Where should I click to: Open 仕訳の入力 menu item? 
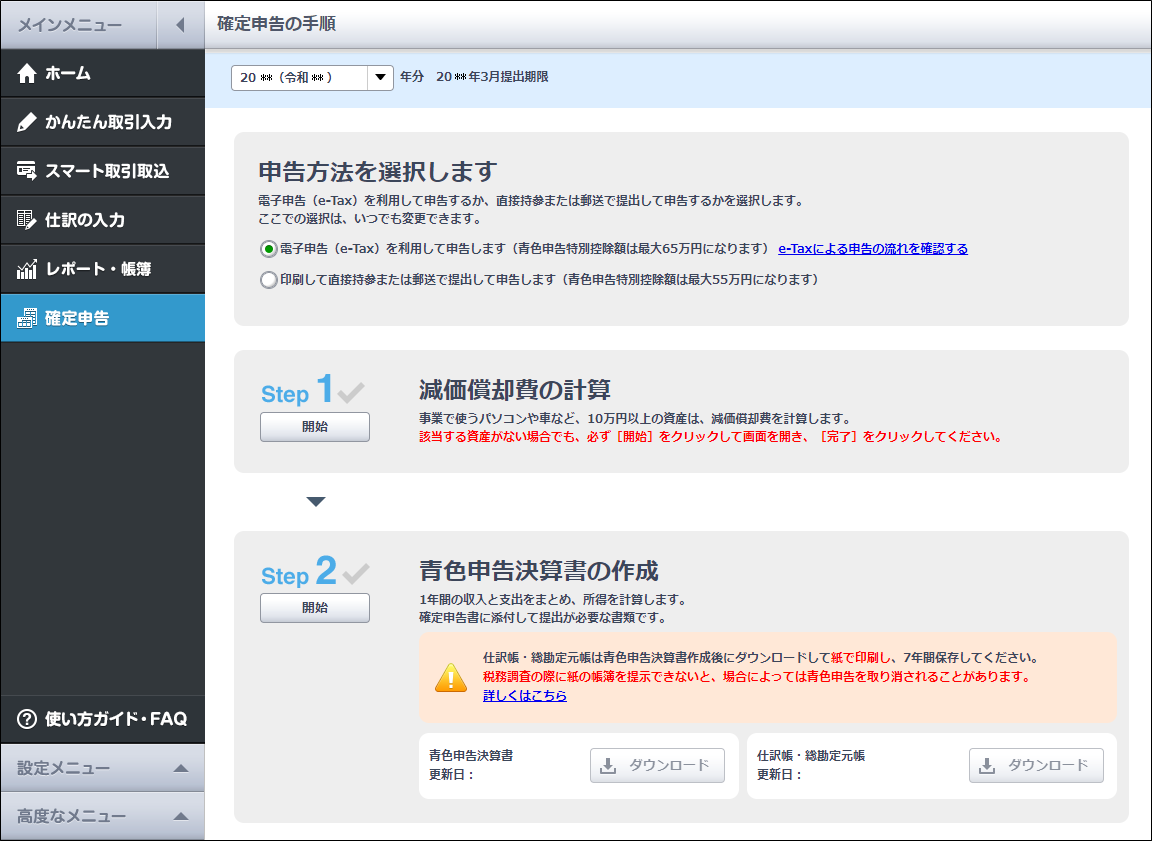pyautogui.click(x=103, y=220)
